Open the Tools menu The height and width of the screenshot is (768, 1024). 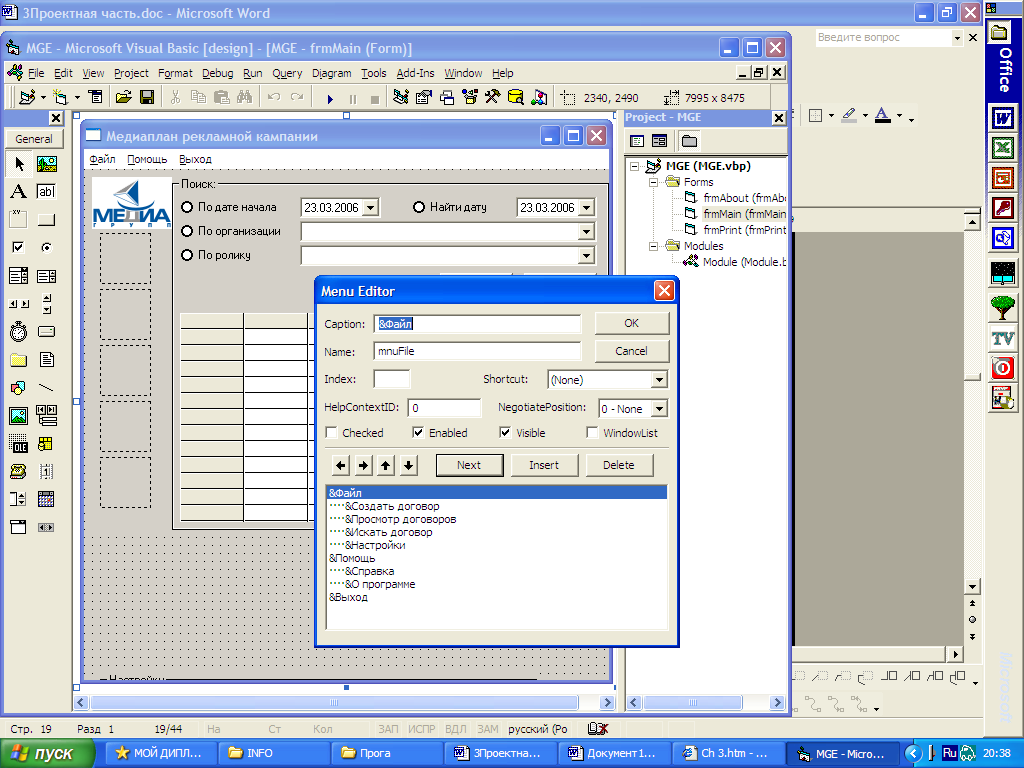click(x=374, y=73)
